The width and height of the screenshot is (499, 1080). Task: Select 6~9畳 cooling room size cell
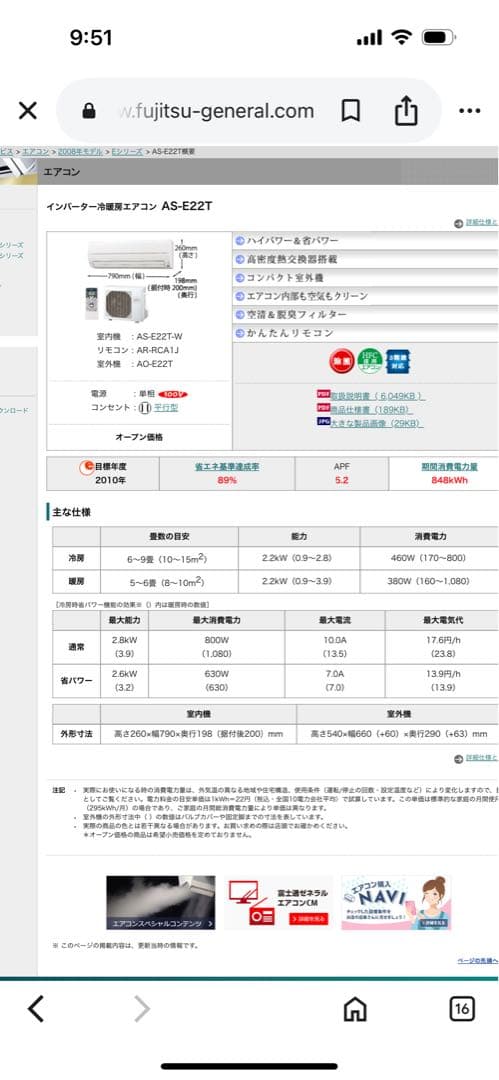click(x=170, y=557)
